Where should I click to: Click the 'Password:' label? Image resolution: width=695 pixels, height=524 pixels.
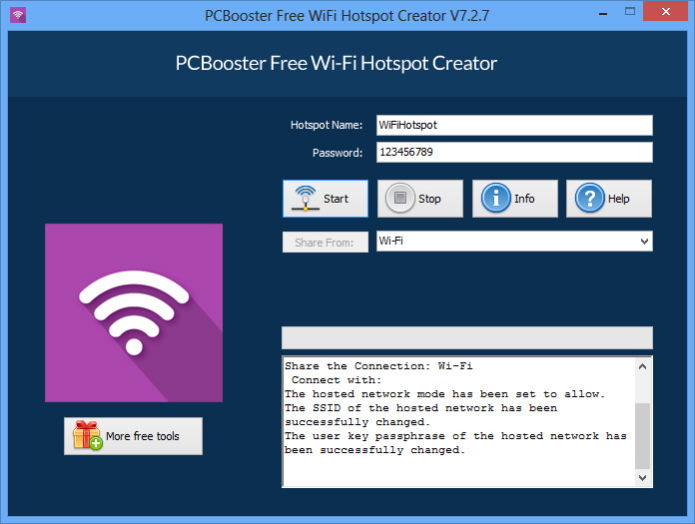pyautogui.click(x=338, y=153)
